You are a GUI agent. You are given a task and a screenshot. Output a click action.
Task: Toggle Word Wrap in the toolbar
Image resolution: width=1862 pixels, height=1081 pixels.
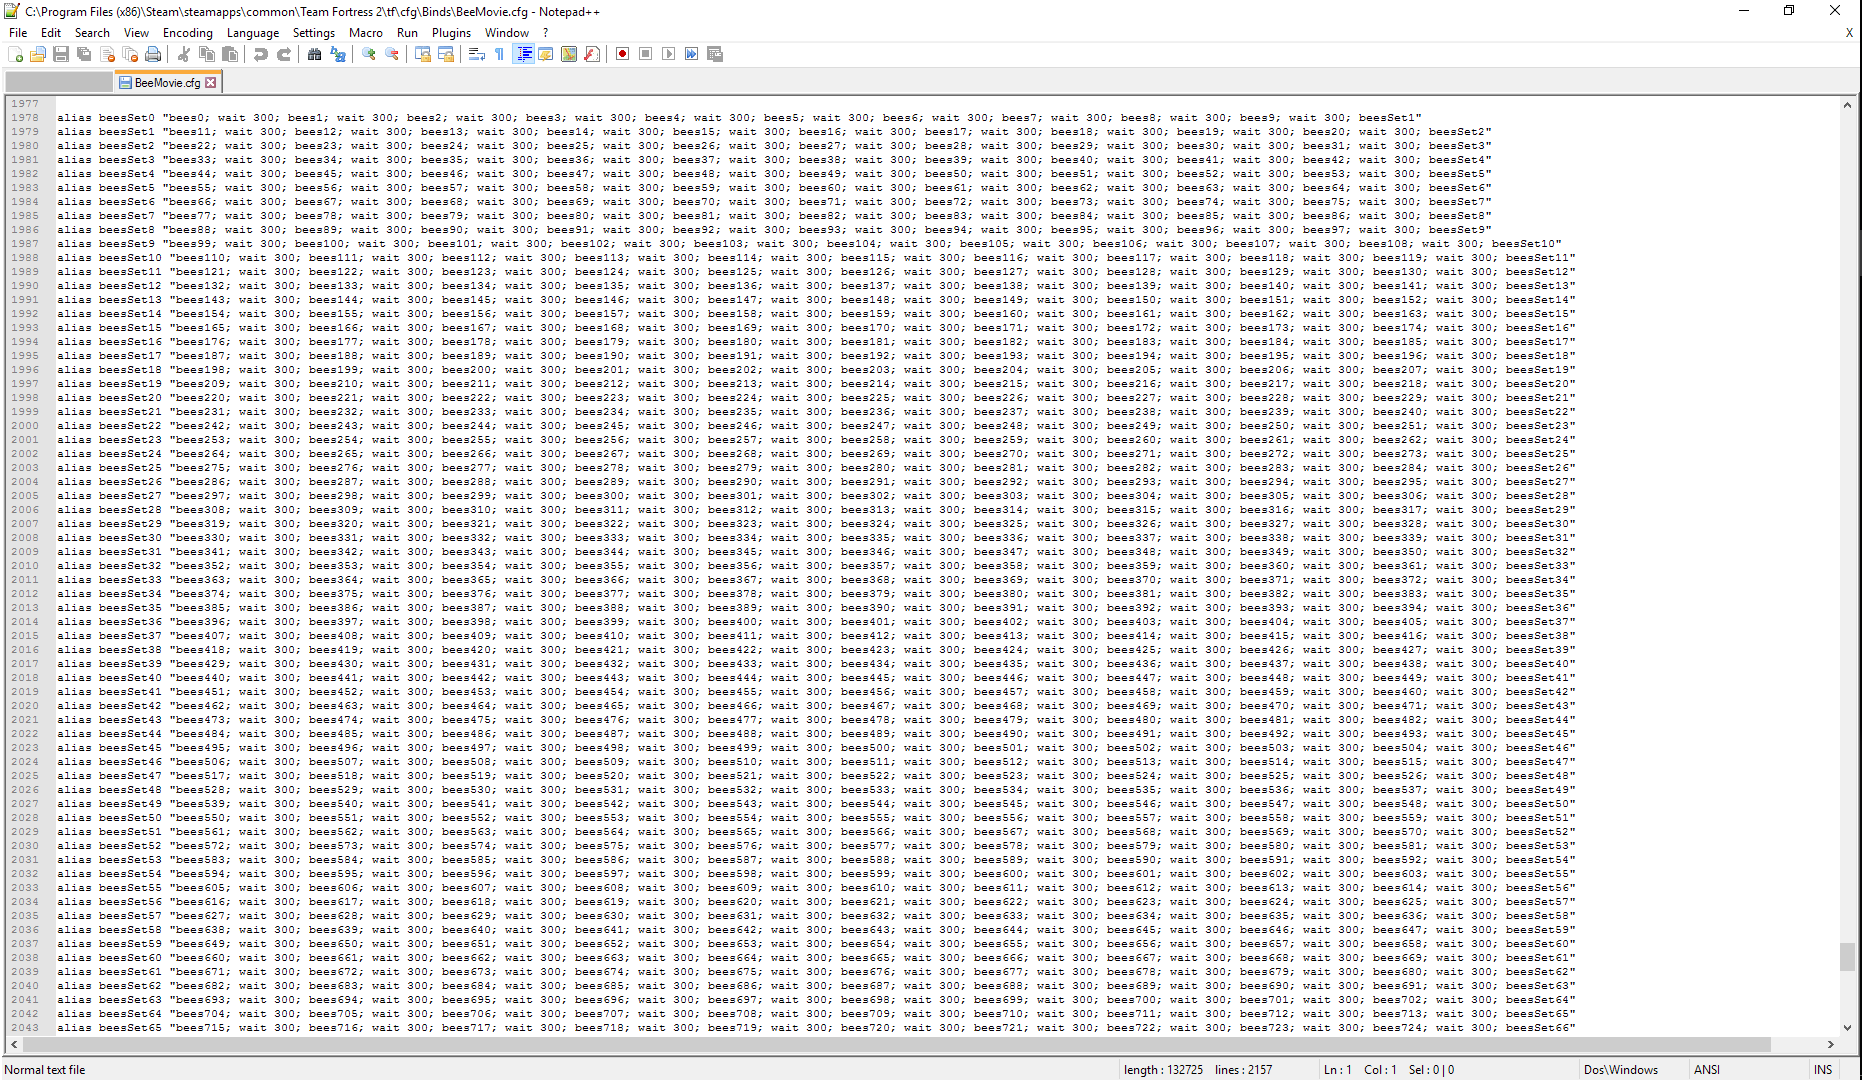click(477, 54)
